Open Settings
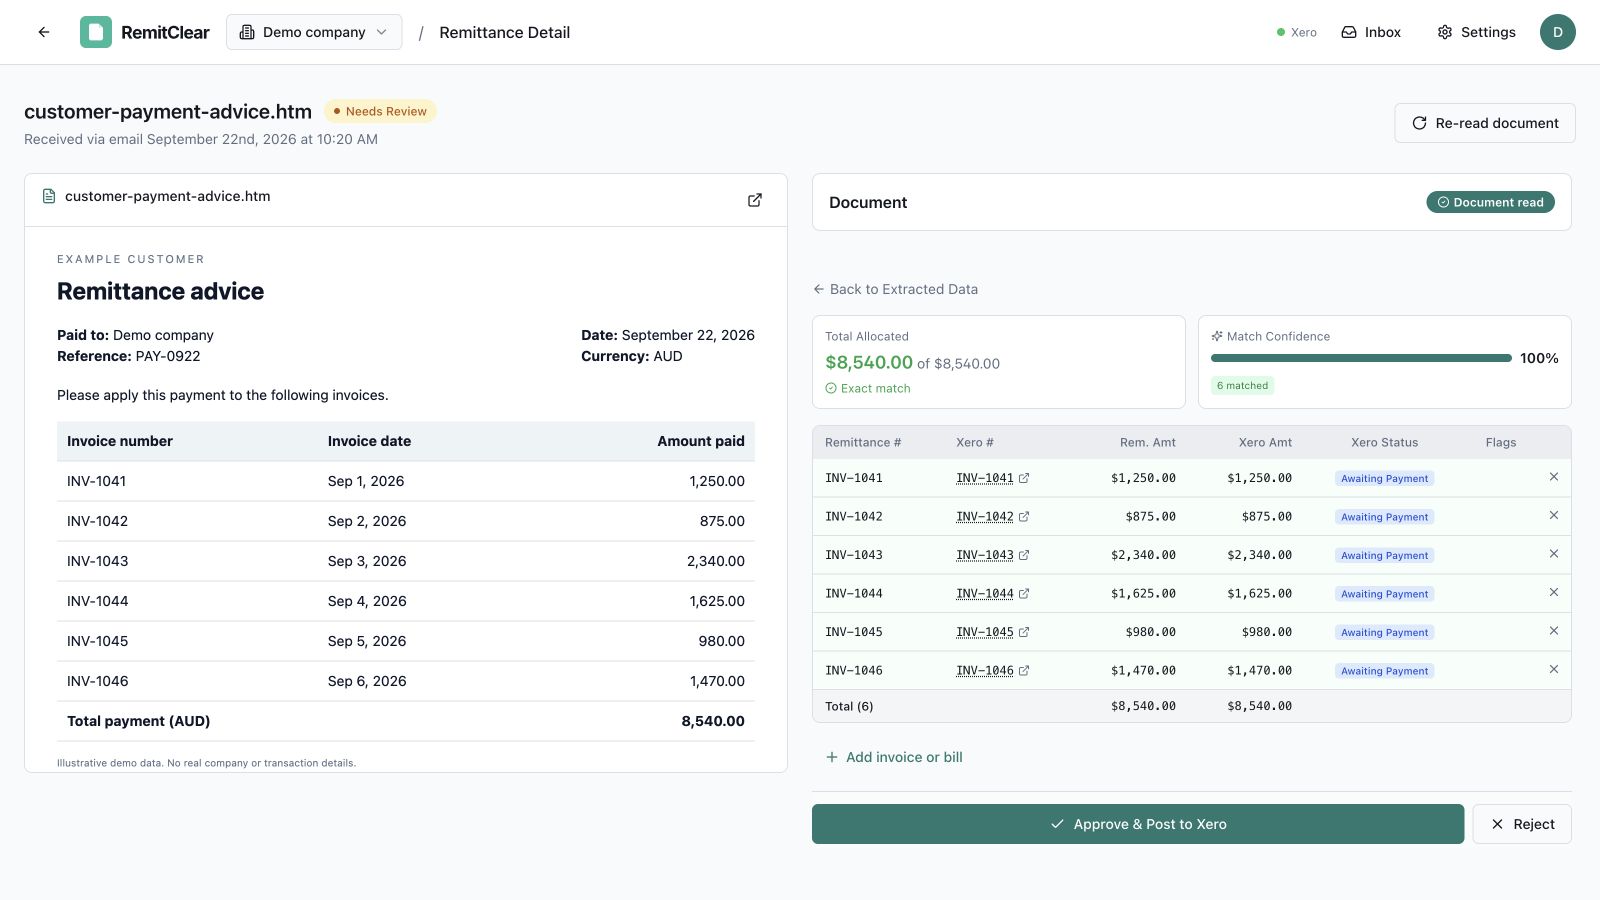Screen dimensions: 1600x900 click(x=1476, y=32)
